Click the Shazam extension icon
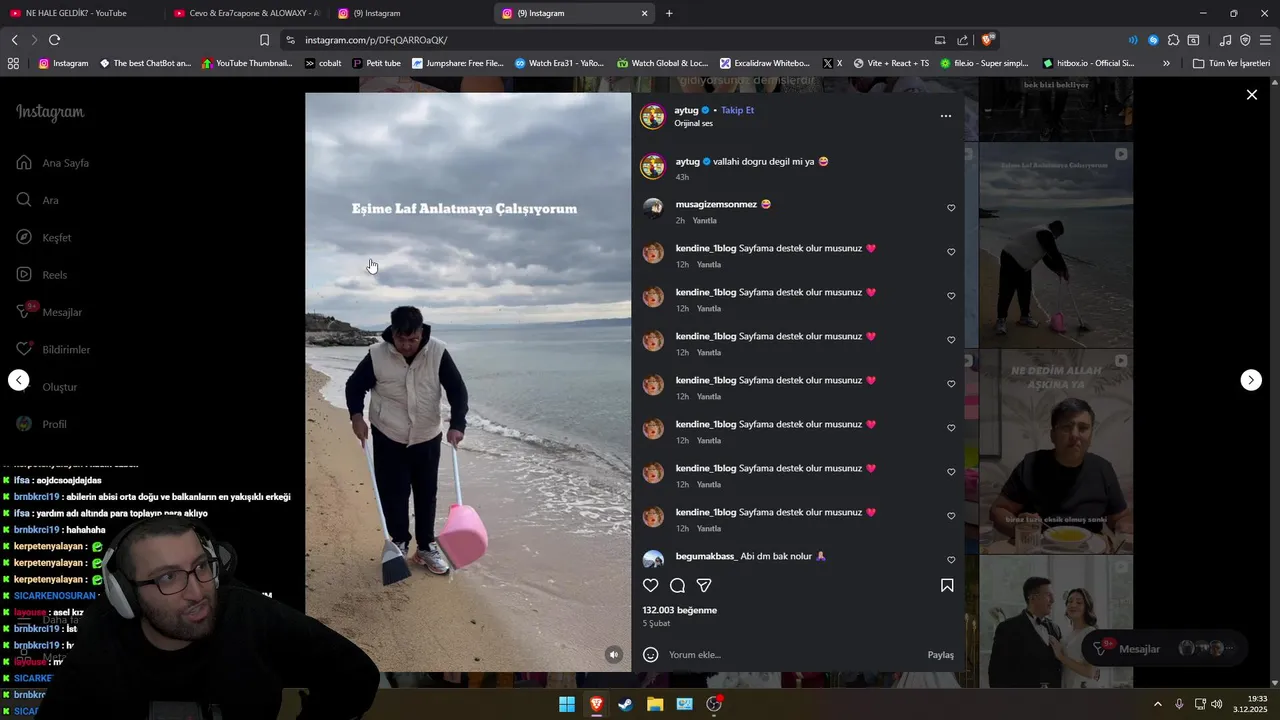 pos(1153,40)
